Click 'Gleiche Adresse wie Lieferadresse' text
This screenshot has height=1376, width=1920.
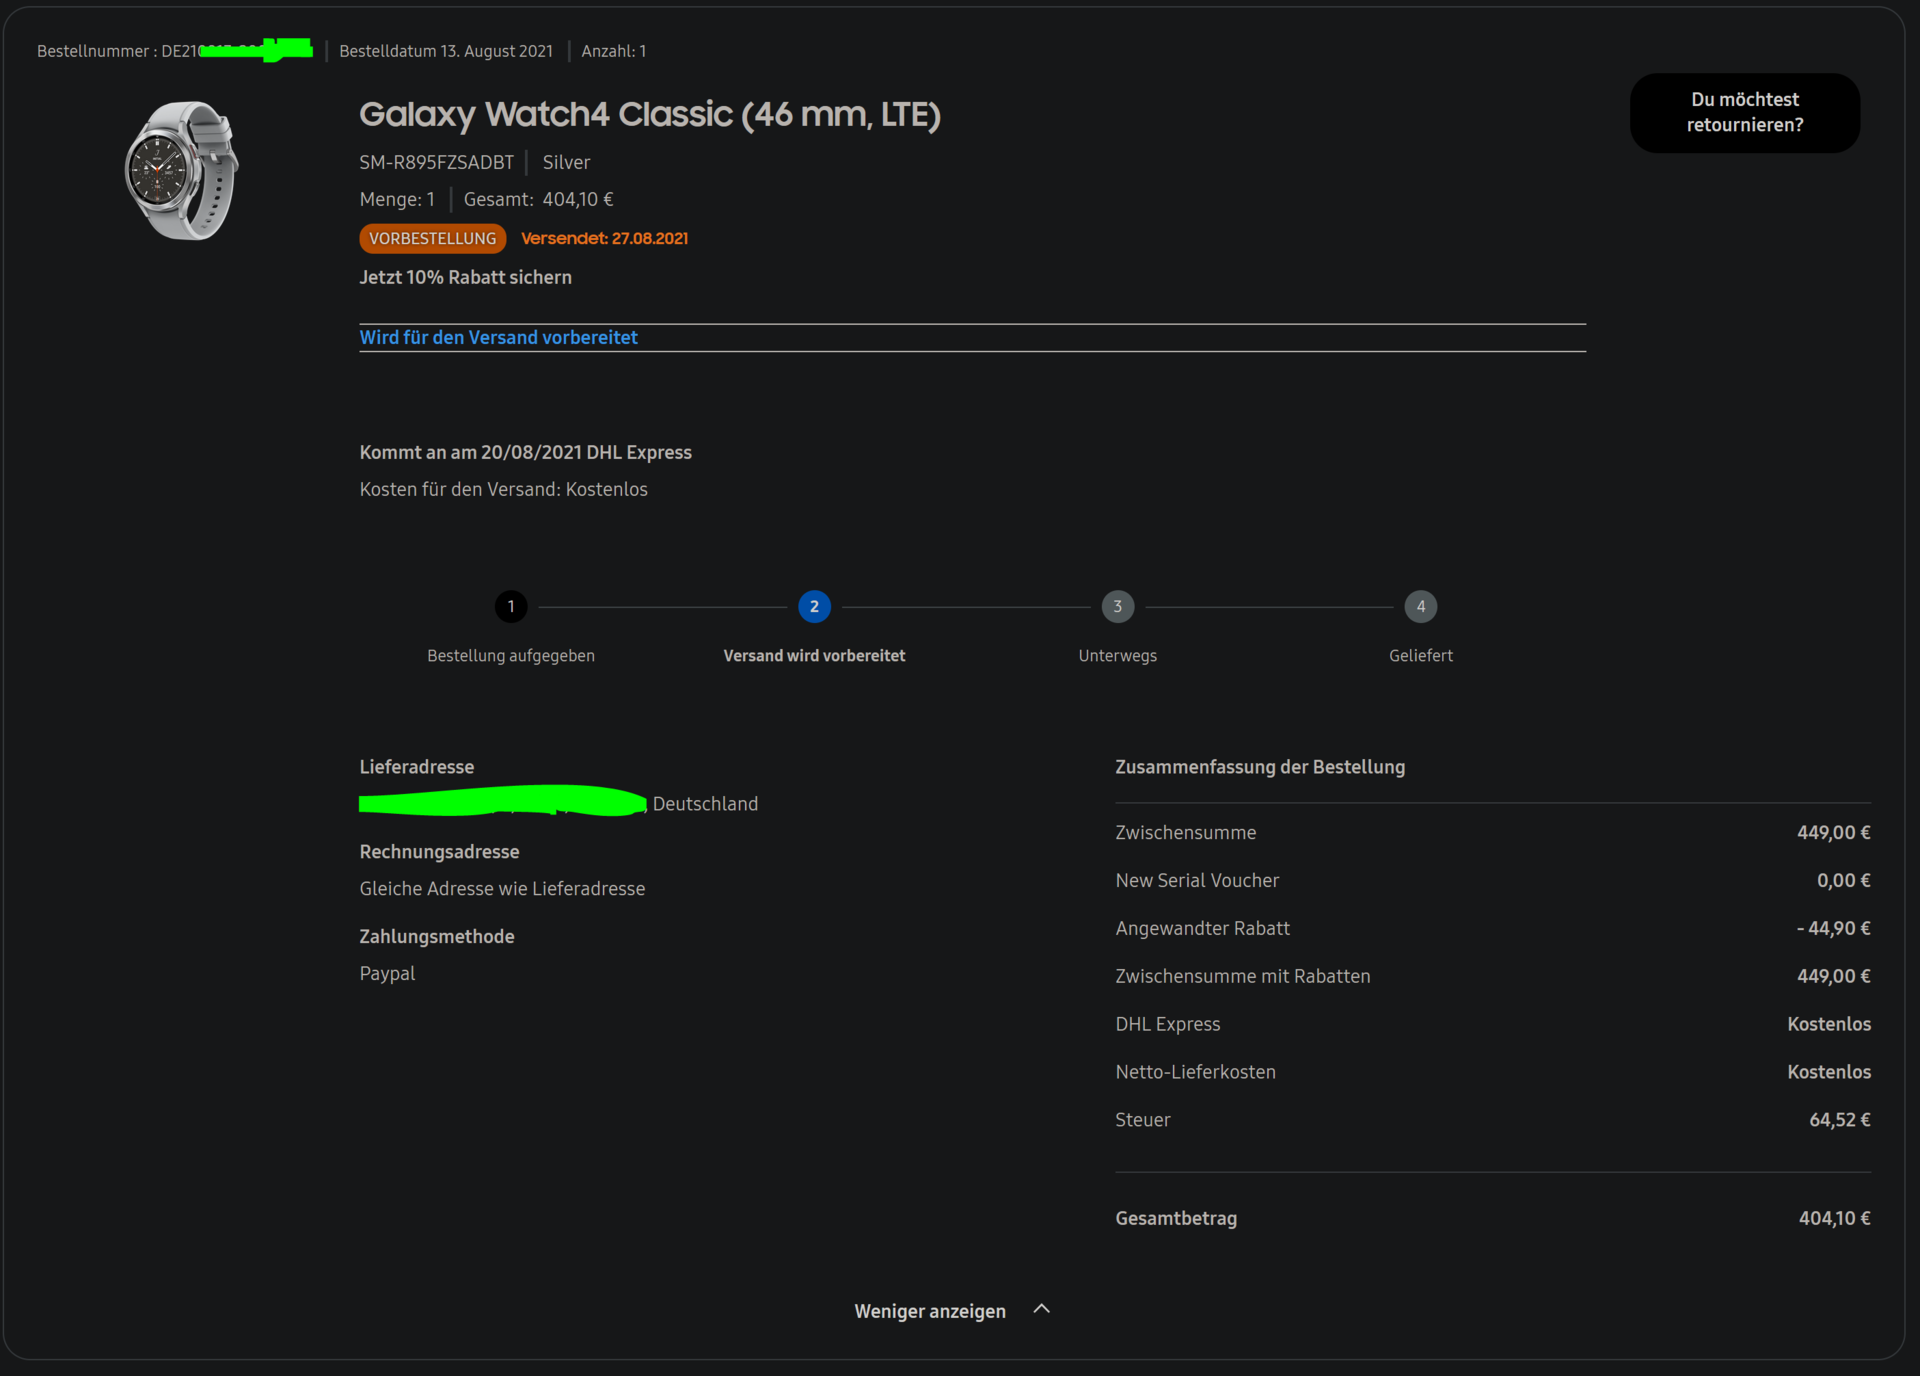coord(503,888)
